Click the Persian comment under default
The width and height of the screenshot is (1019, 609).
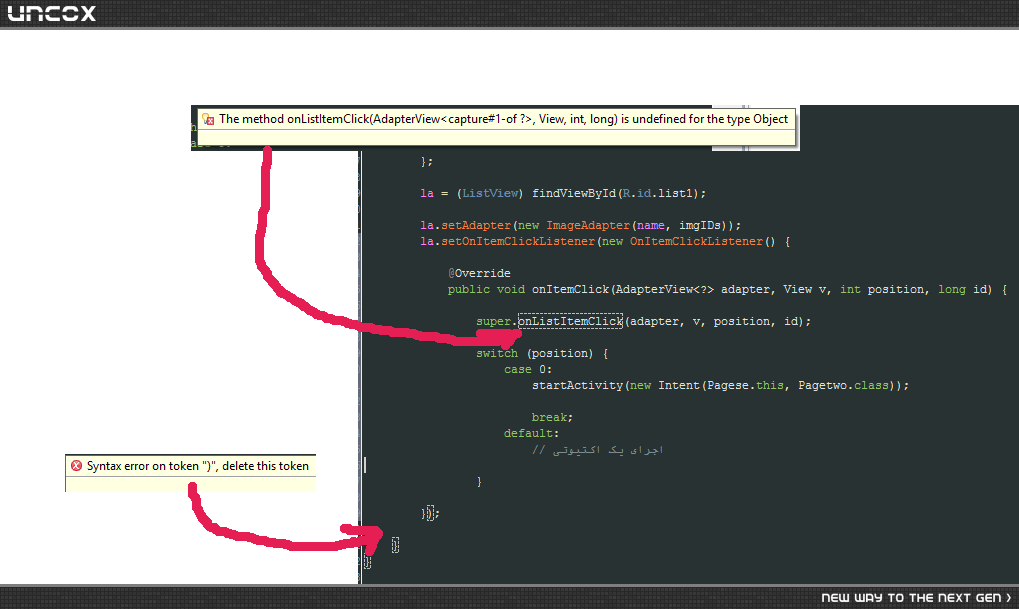tap(597, 450)
